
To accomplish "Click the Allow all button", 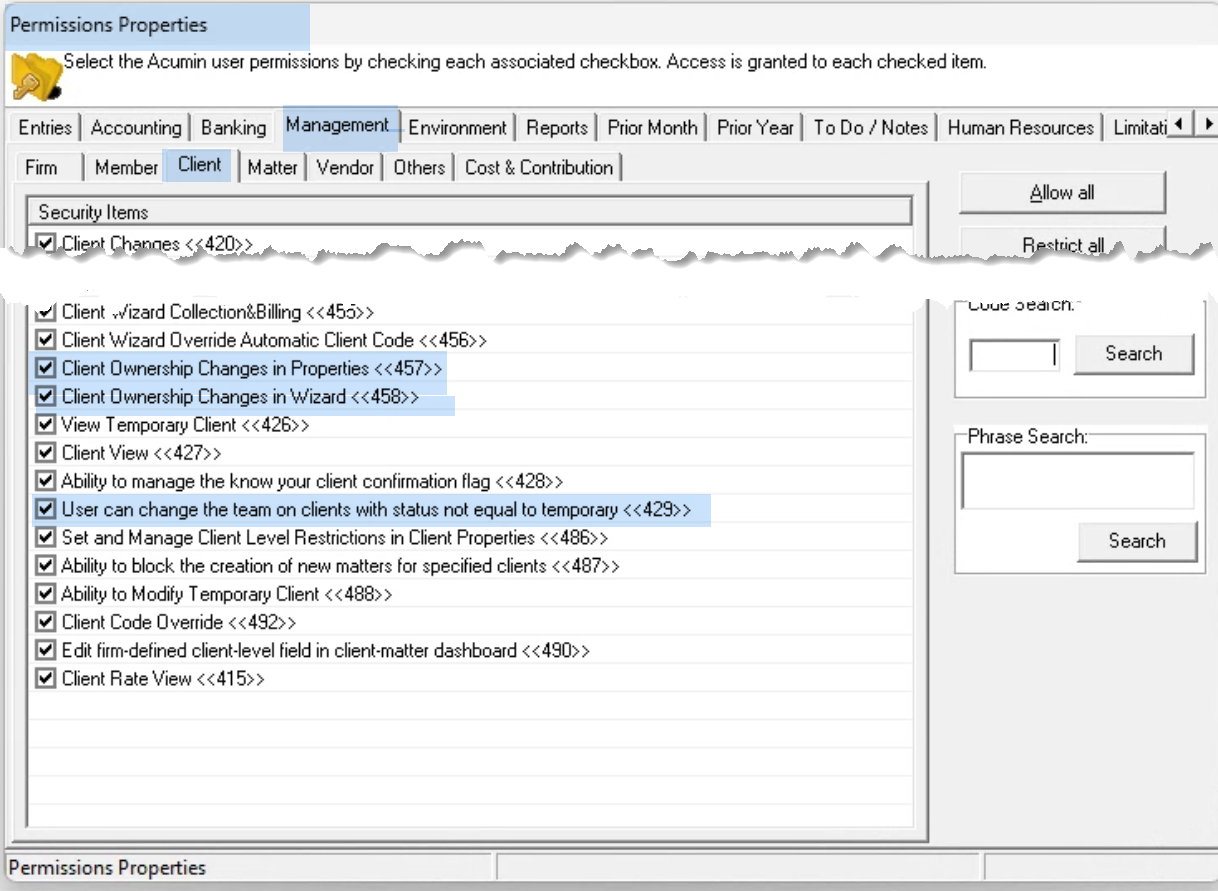I will pyautogui.click(x=1062, y=193).
